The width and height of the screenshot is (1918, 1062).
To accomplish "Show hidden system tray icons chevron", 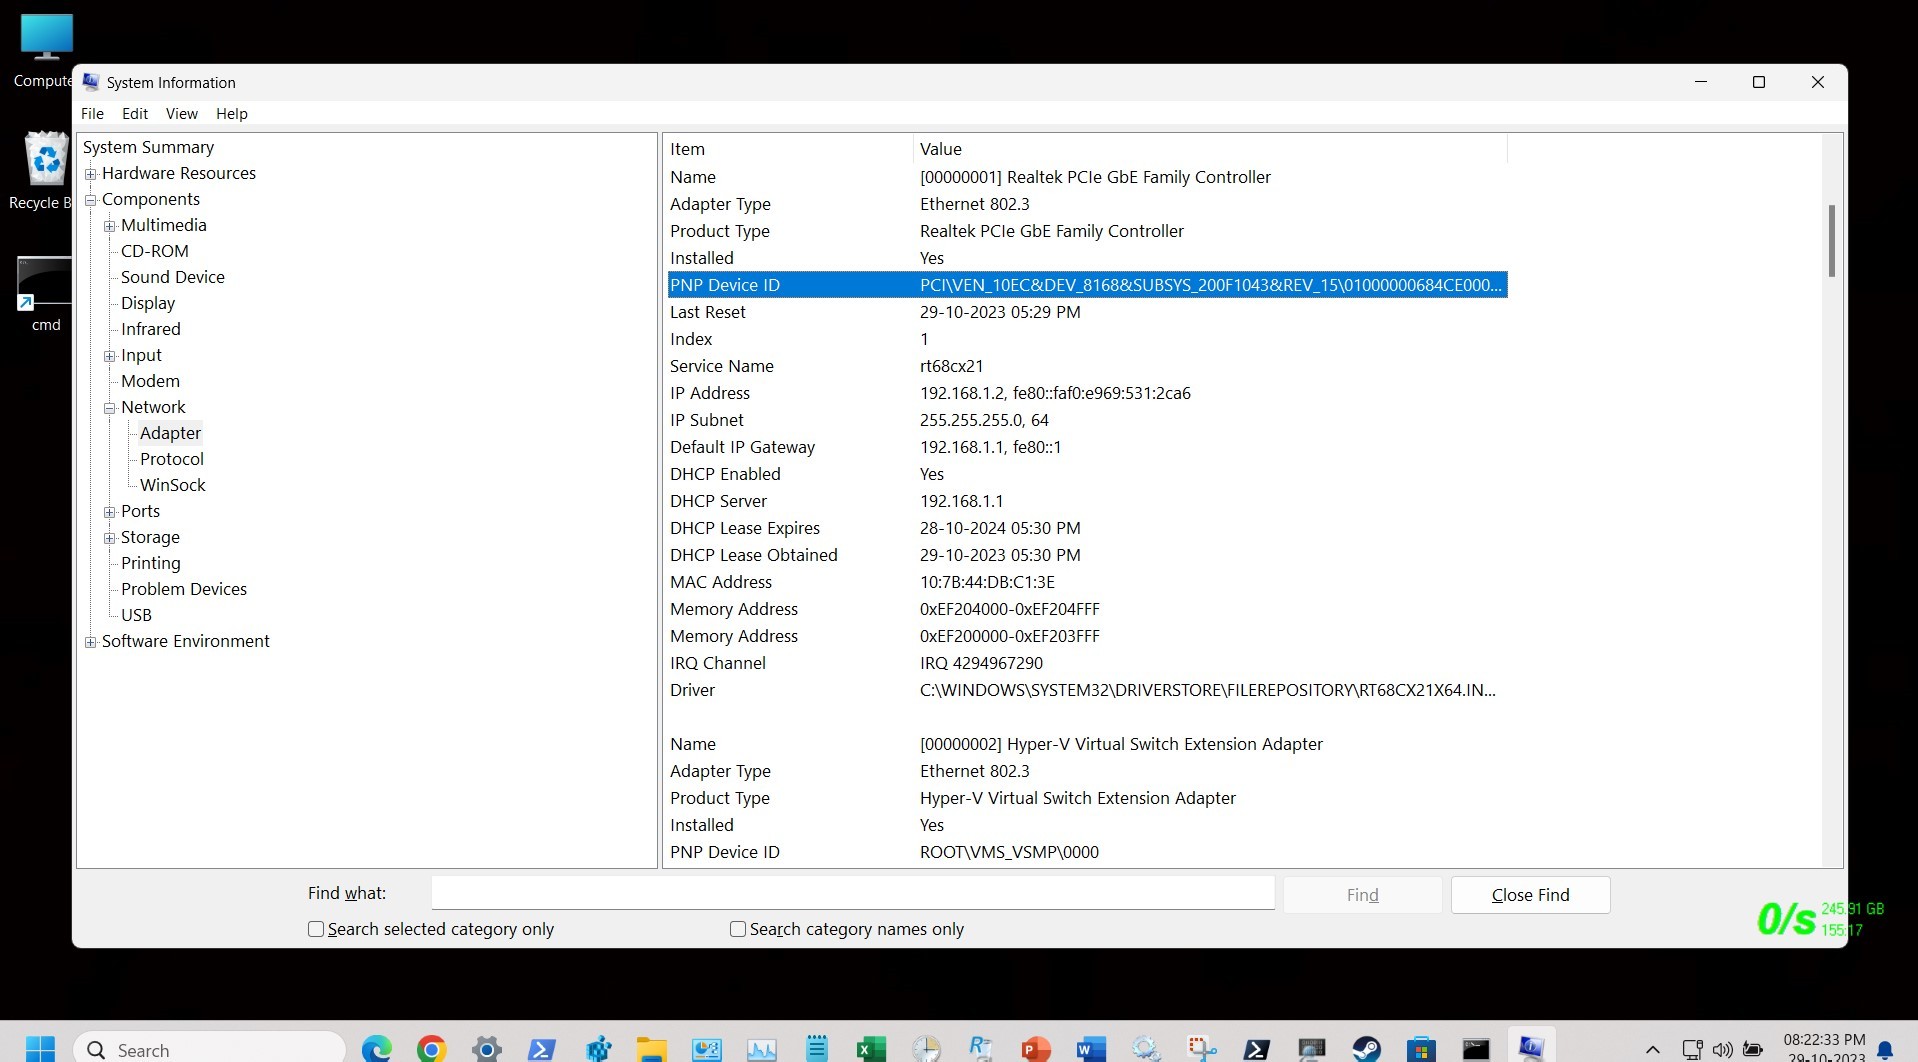I will (1653, 1050).
